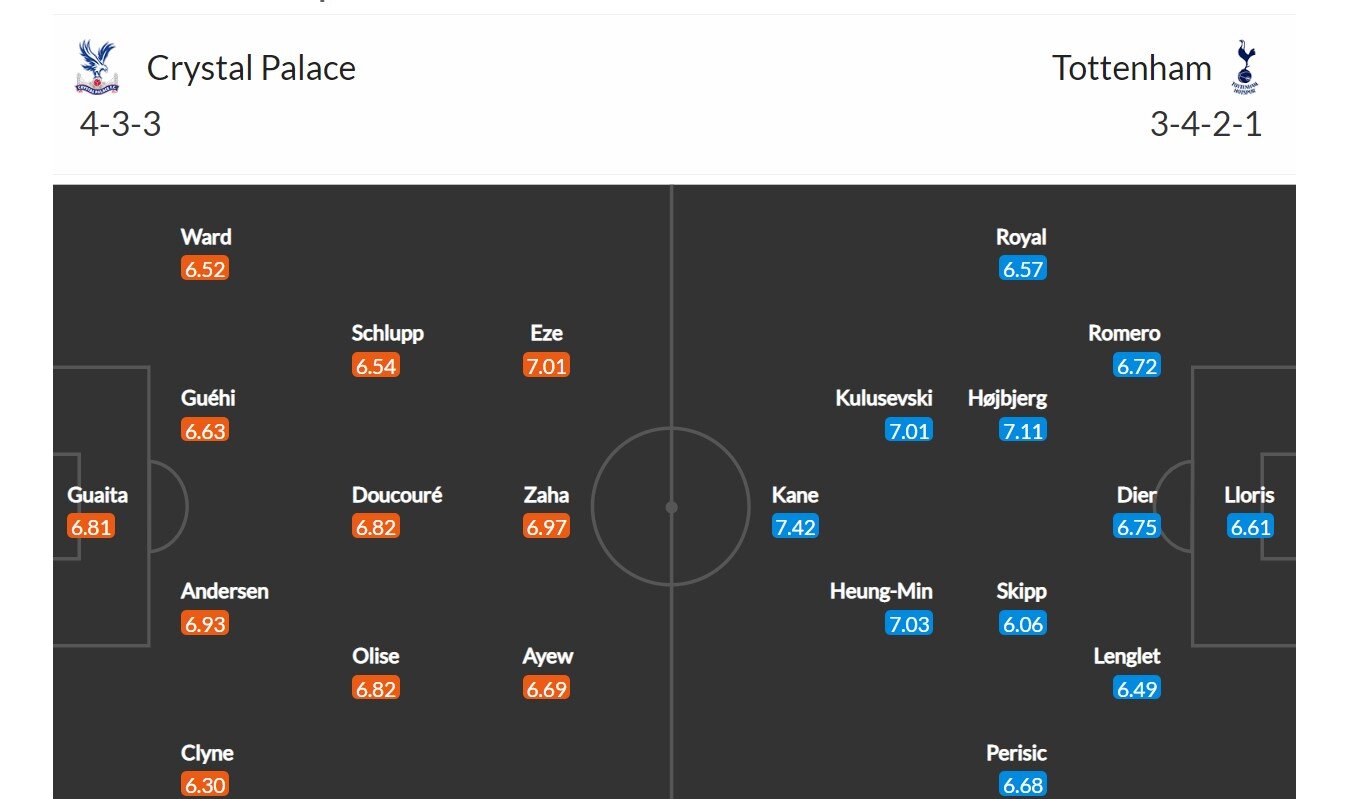Select player Olise on the pitch

375,656
